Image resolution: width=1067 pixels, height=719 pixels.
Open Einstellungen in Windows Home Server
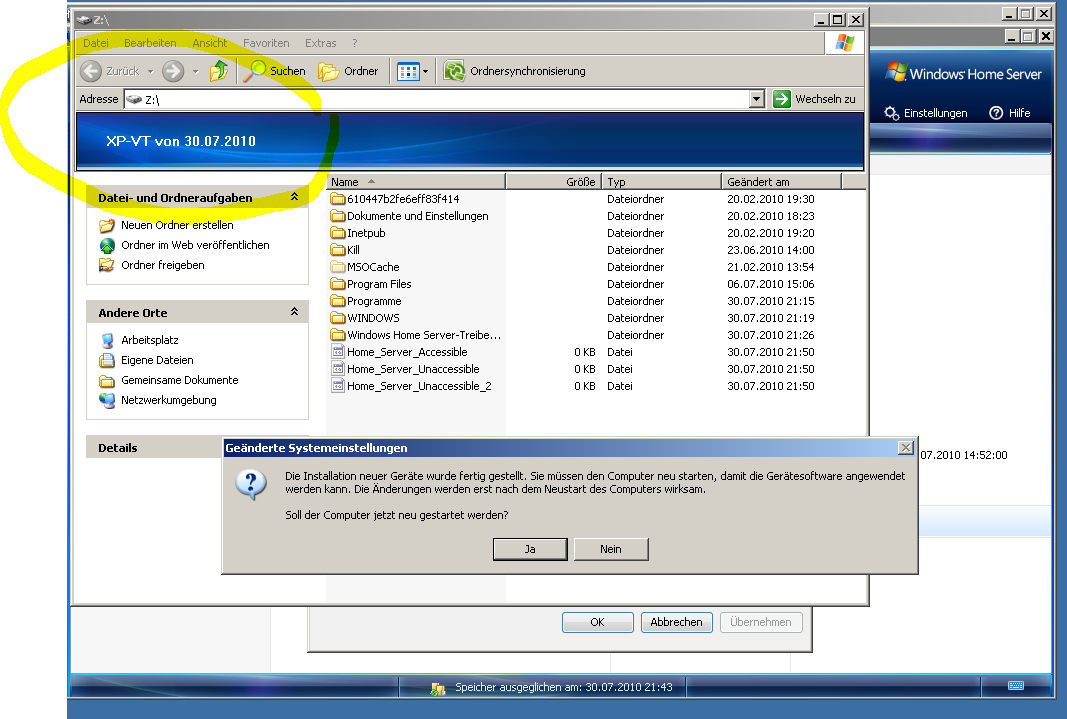click(926, 113)
